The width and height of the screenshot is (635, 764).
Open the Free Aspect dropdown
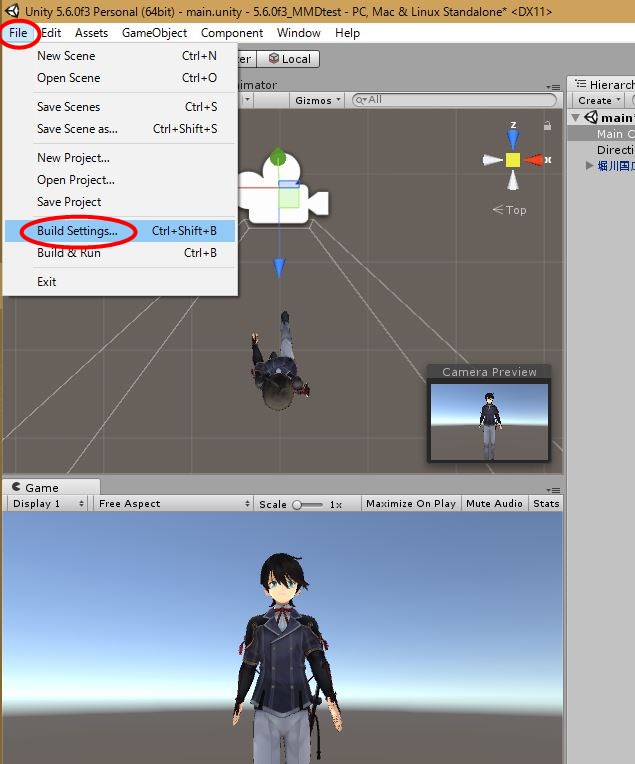click(x=173, y=504)
